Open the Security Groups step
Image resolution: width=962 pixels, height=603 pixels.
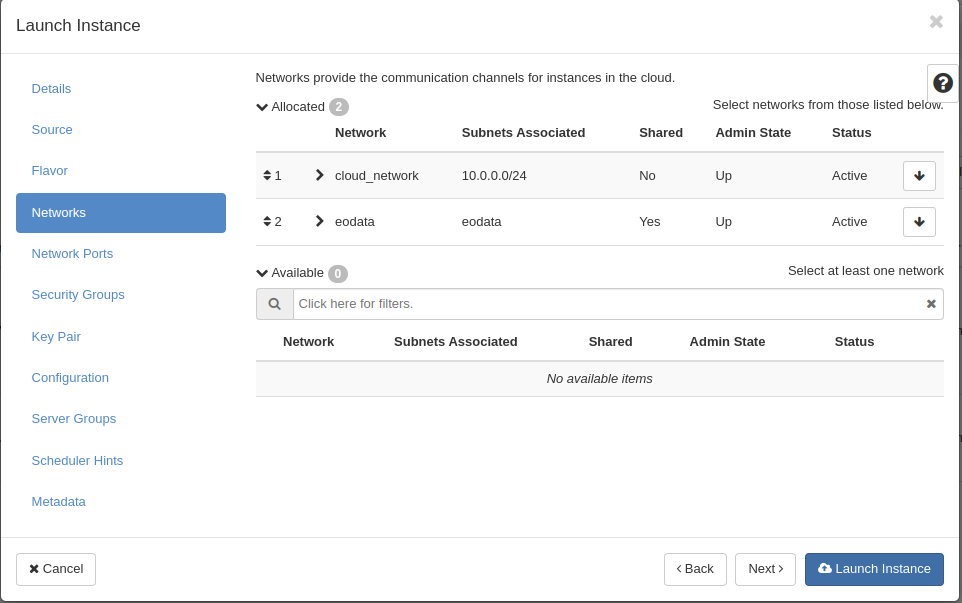point(78,295)
